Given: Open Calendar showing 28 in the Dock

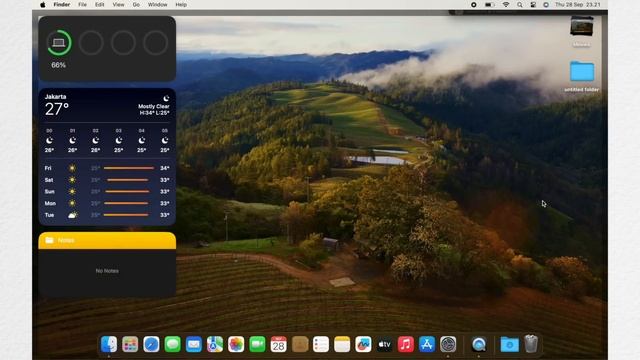Looking at the screenshot, I should [278, 344].
